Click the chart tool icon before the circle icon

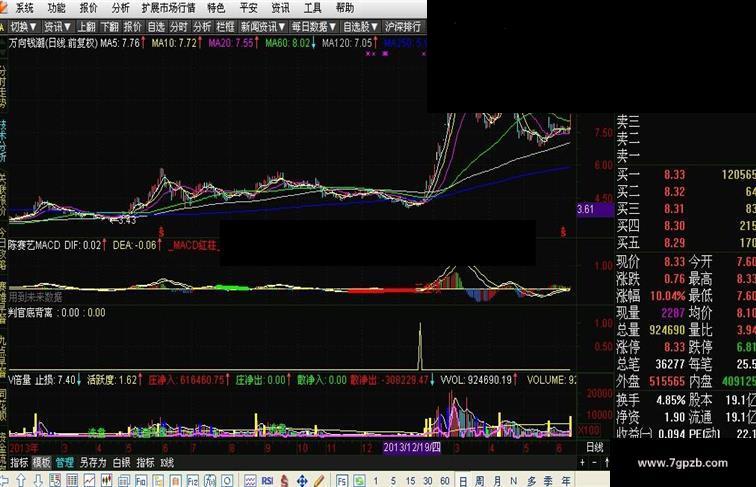[x=210, y=480]
